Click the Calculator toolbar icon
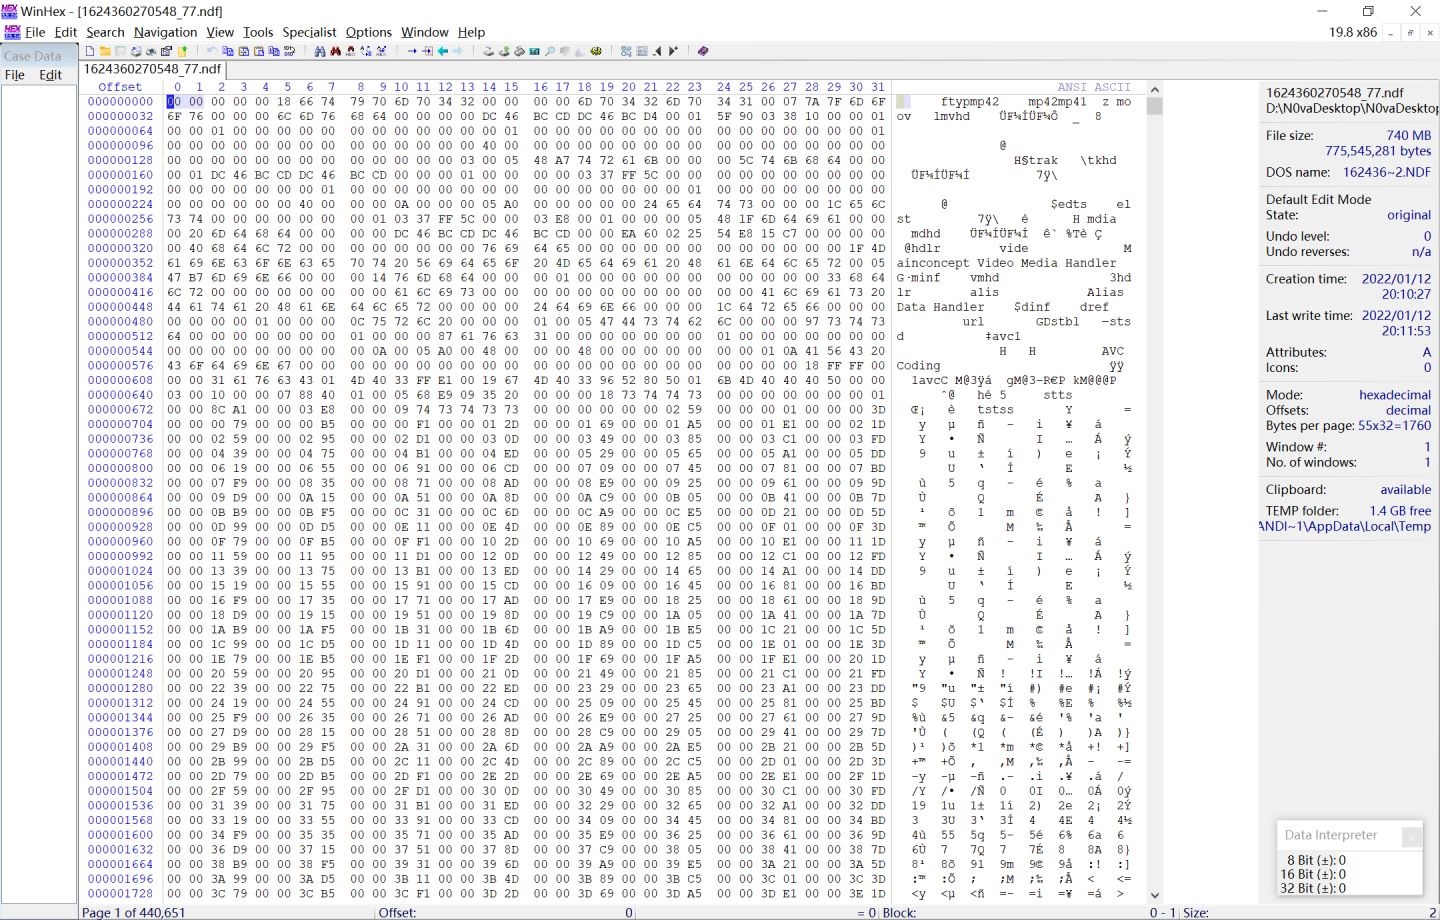 [x=535, y=51]
